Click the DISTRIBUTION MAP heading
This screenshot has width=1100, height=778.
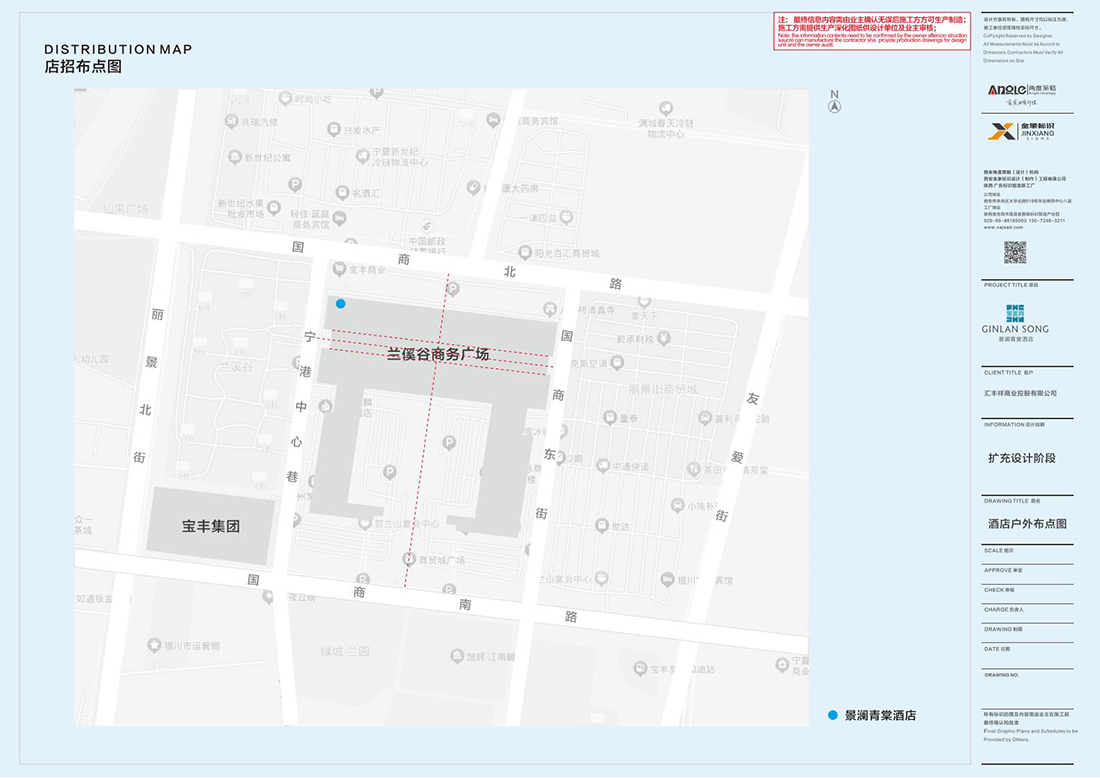[118, 49]
